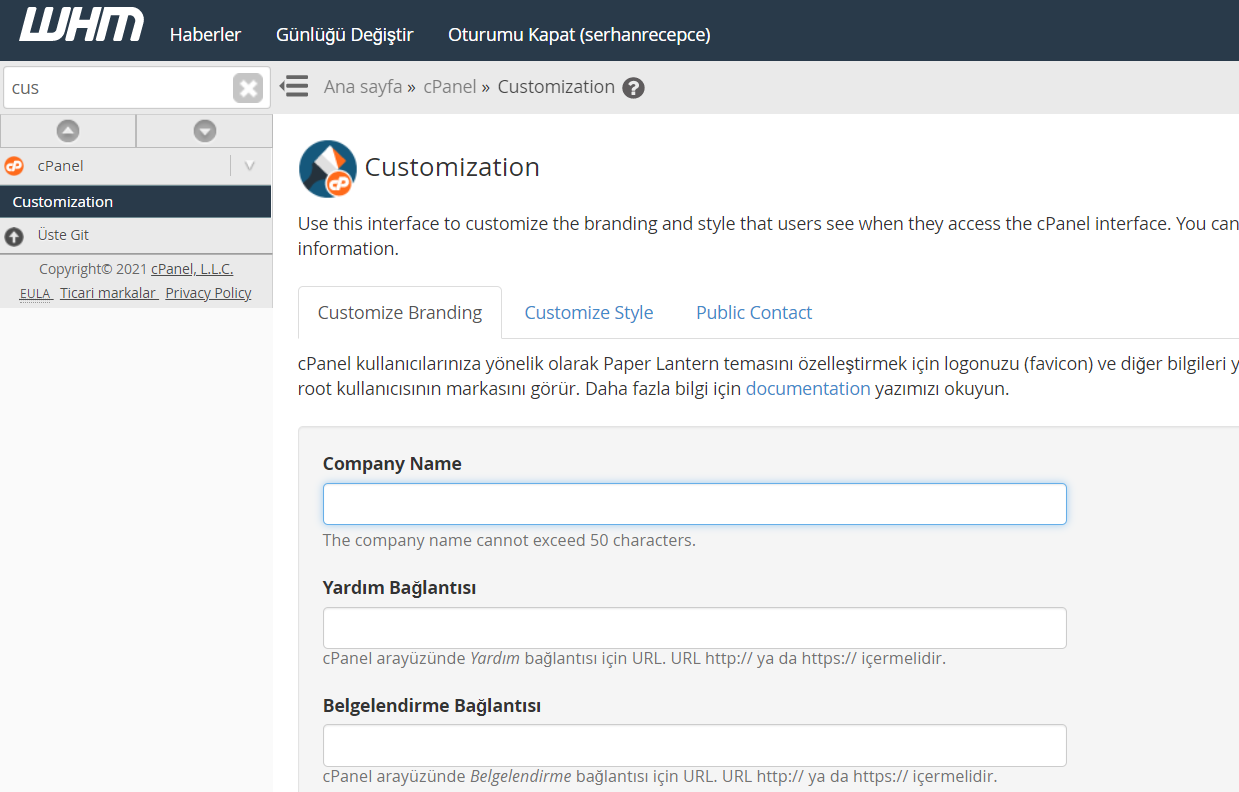Click the Company Name label

click(392, 464)
